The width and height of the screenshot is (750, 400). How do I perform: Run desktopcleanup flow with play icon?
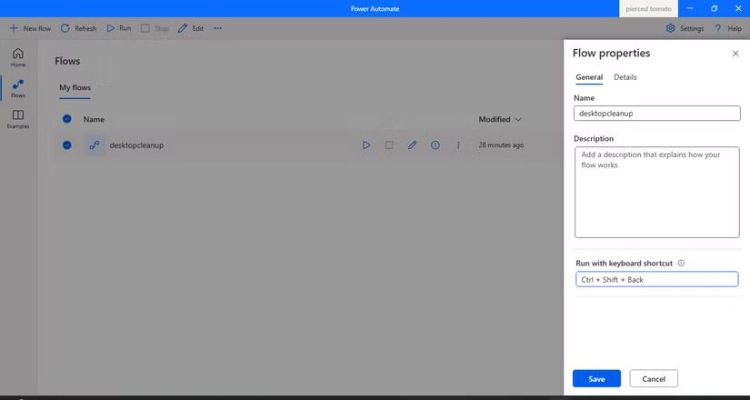366,145
